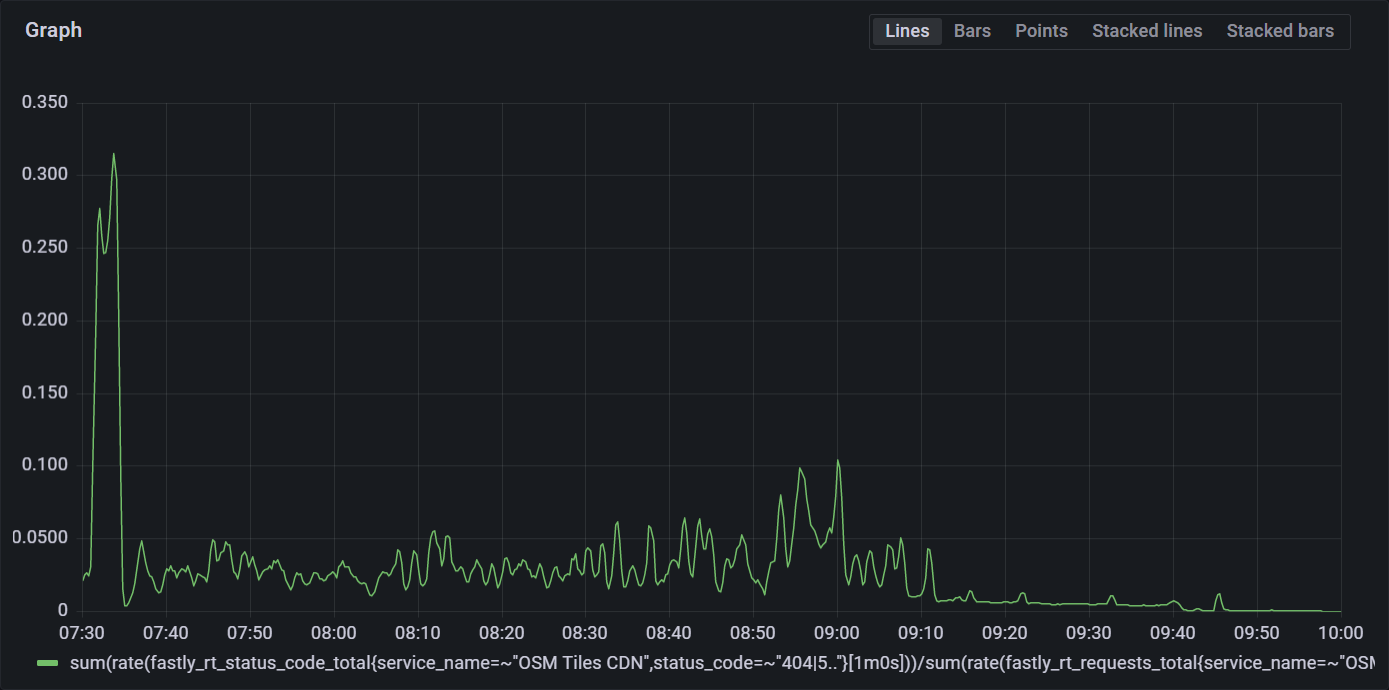Click the tallest spike near 07:35

point(114,156)
